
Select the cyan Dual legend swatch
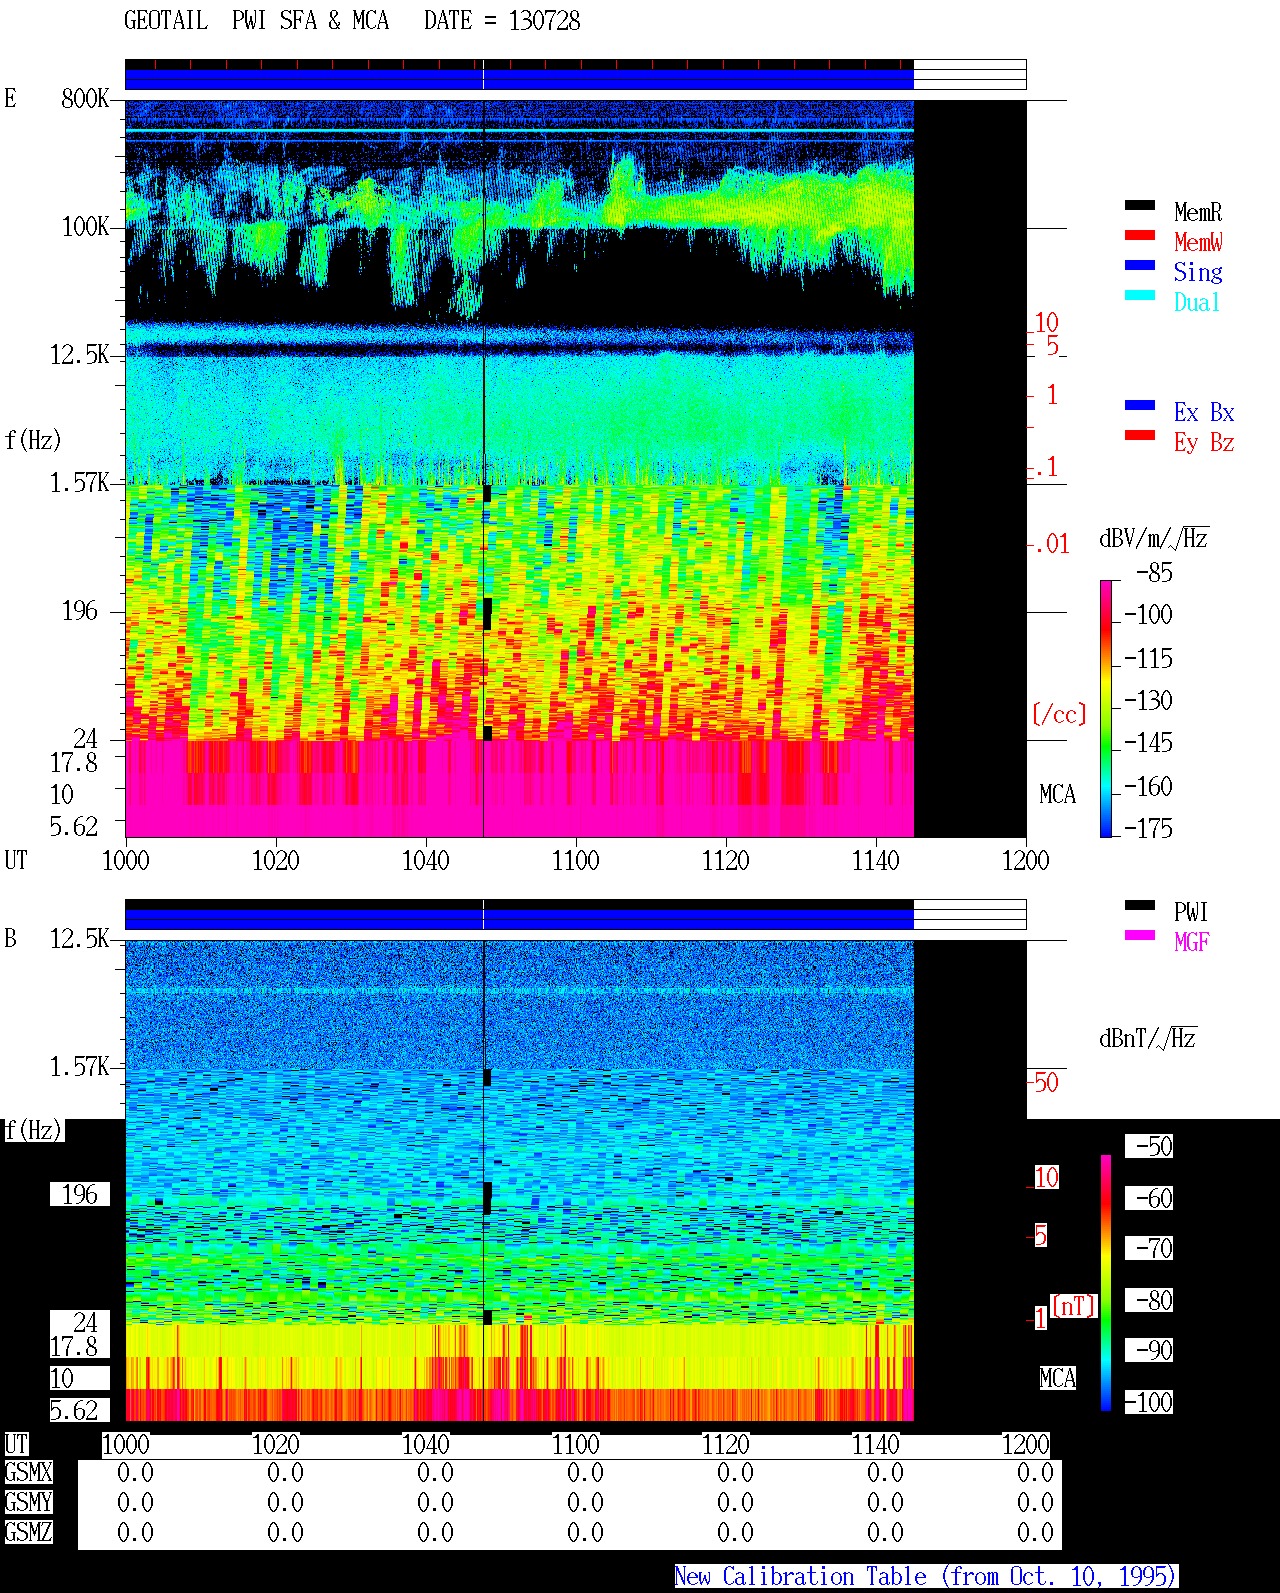point(1140,295)
